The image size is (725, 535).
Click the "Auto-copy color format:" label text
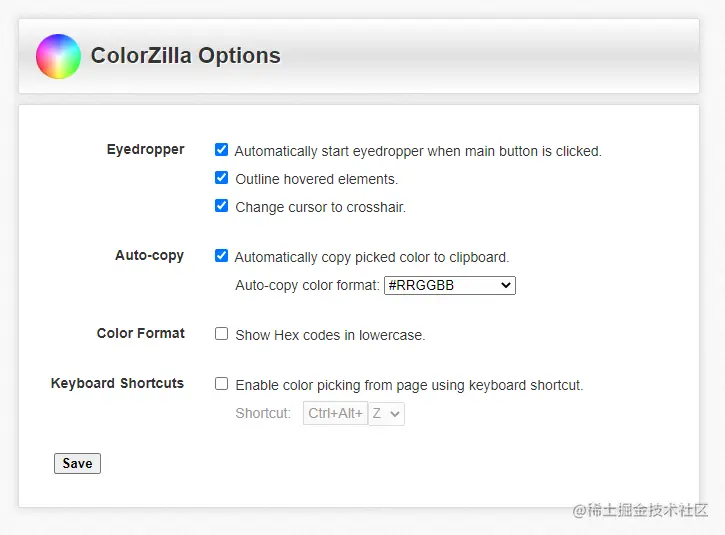click(307, 286)
